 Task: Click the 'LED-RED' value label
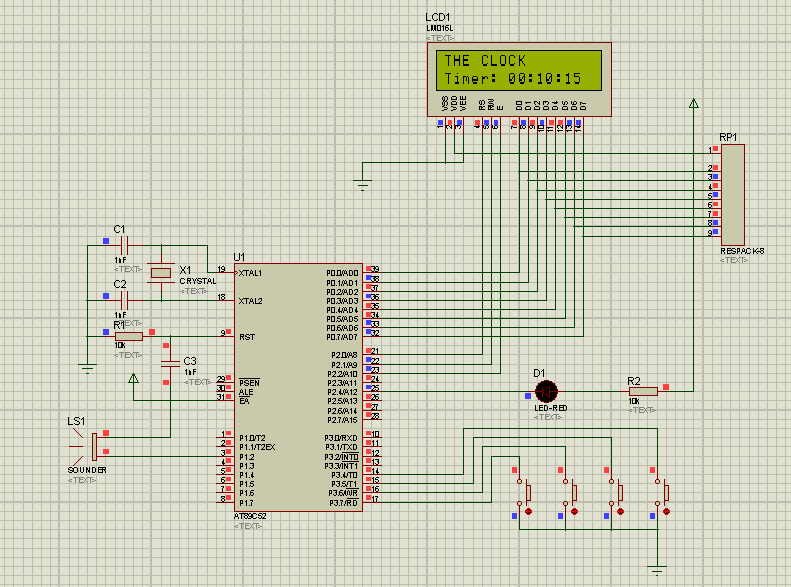[x=550, y=408]
